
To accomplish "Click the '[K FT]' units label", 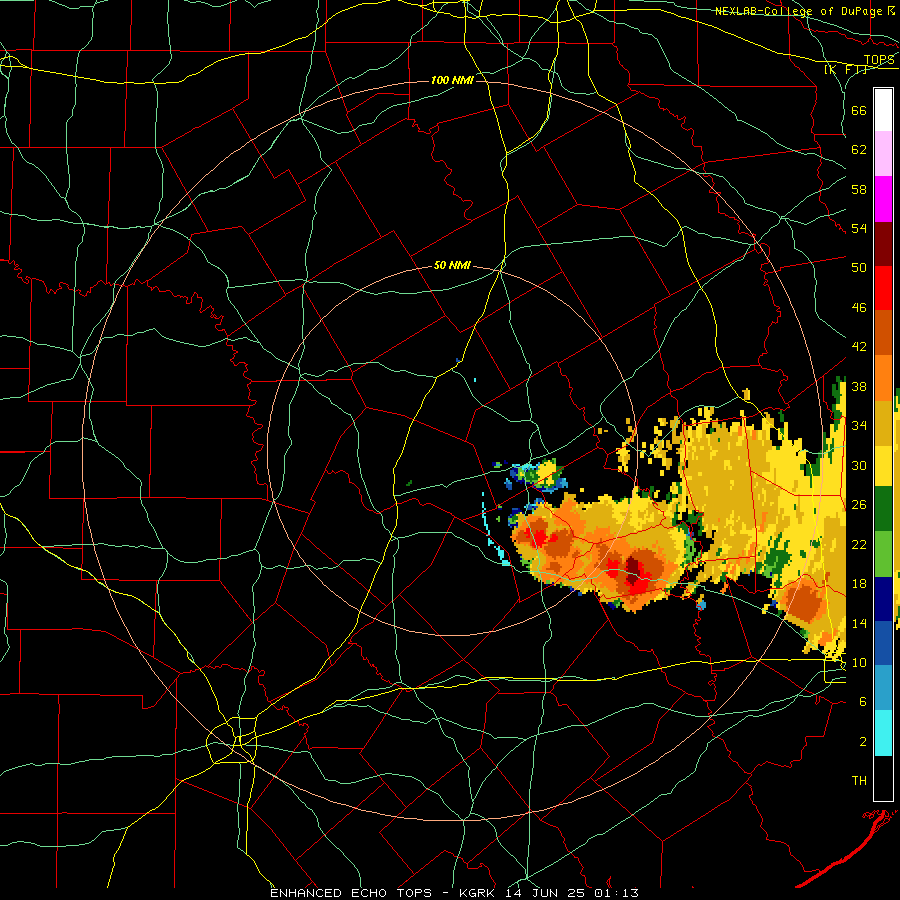I will tap(846, 70).
